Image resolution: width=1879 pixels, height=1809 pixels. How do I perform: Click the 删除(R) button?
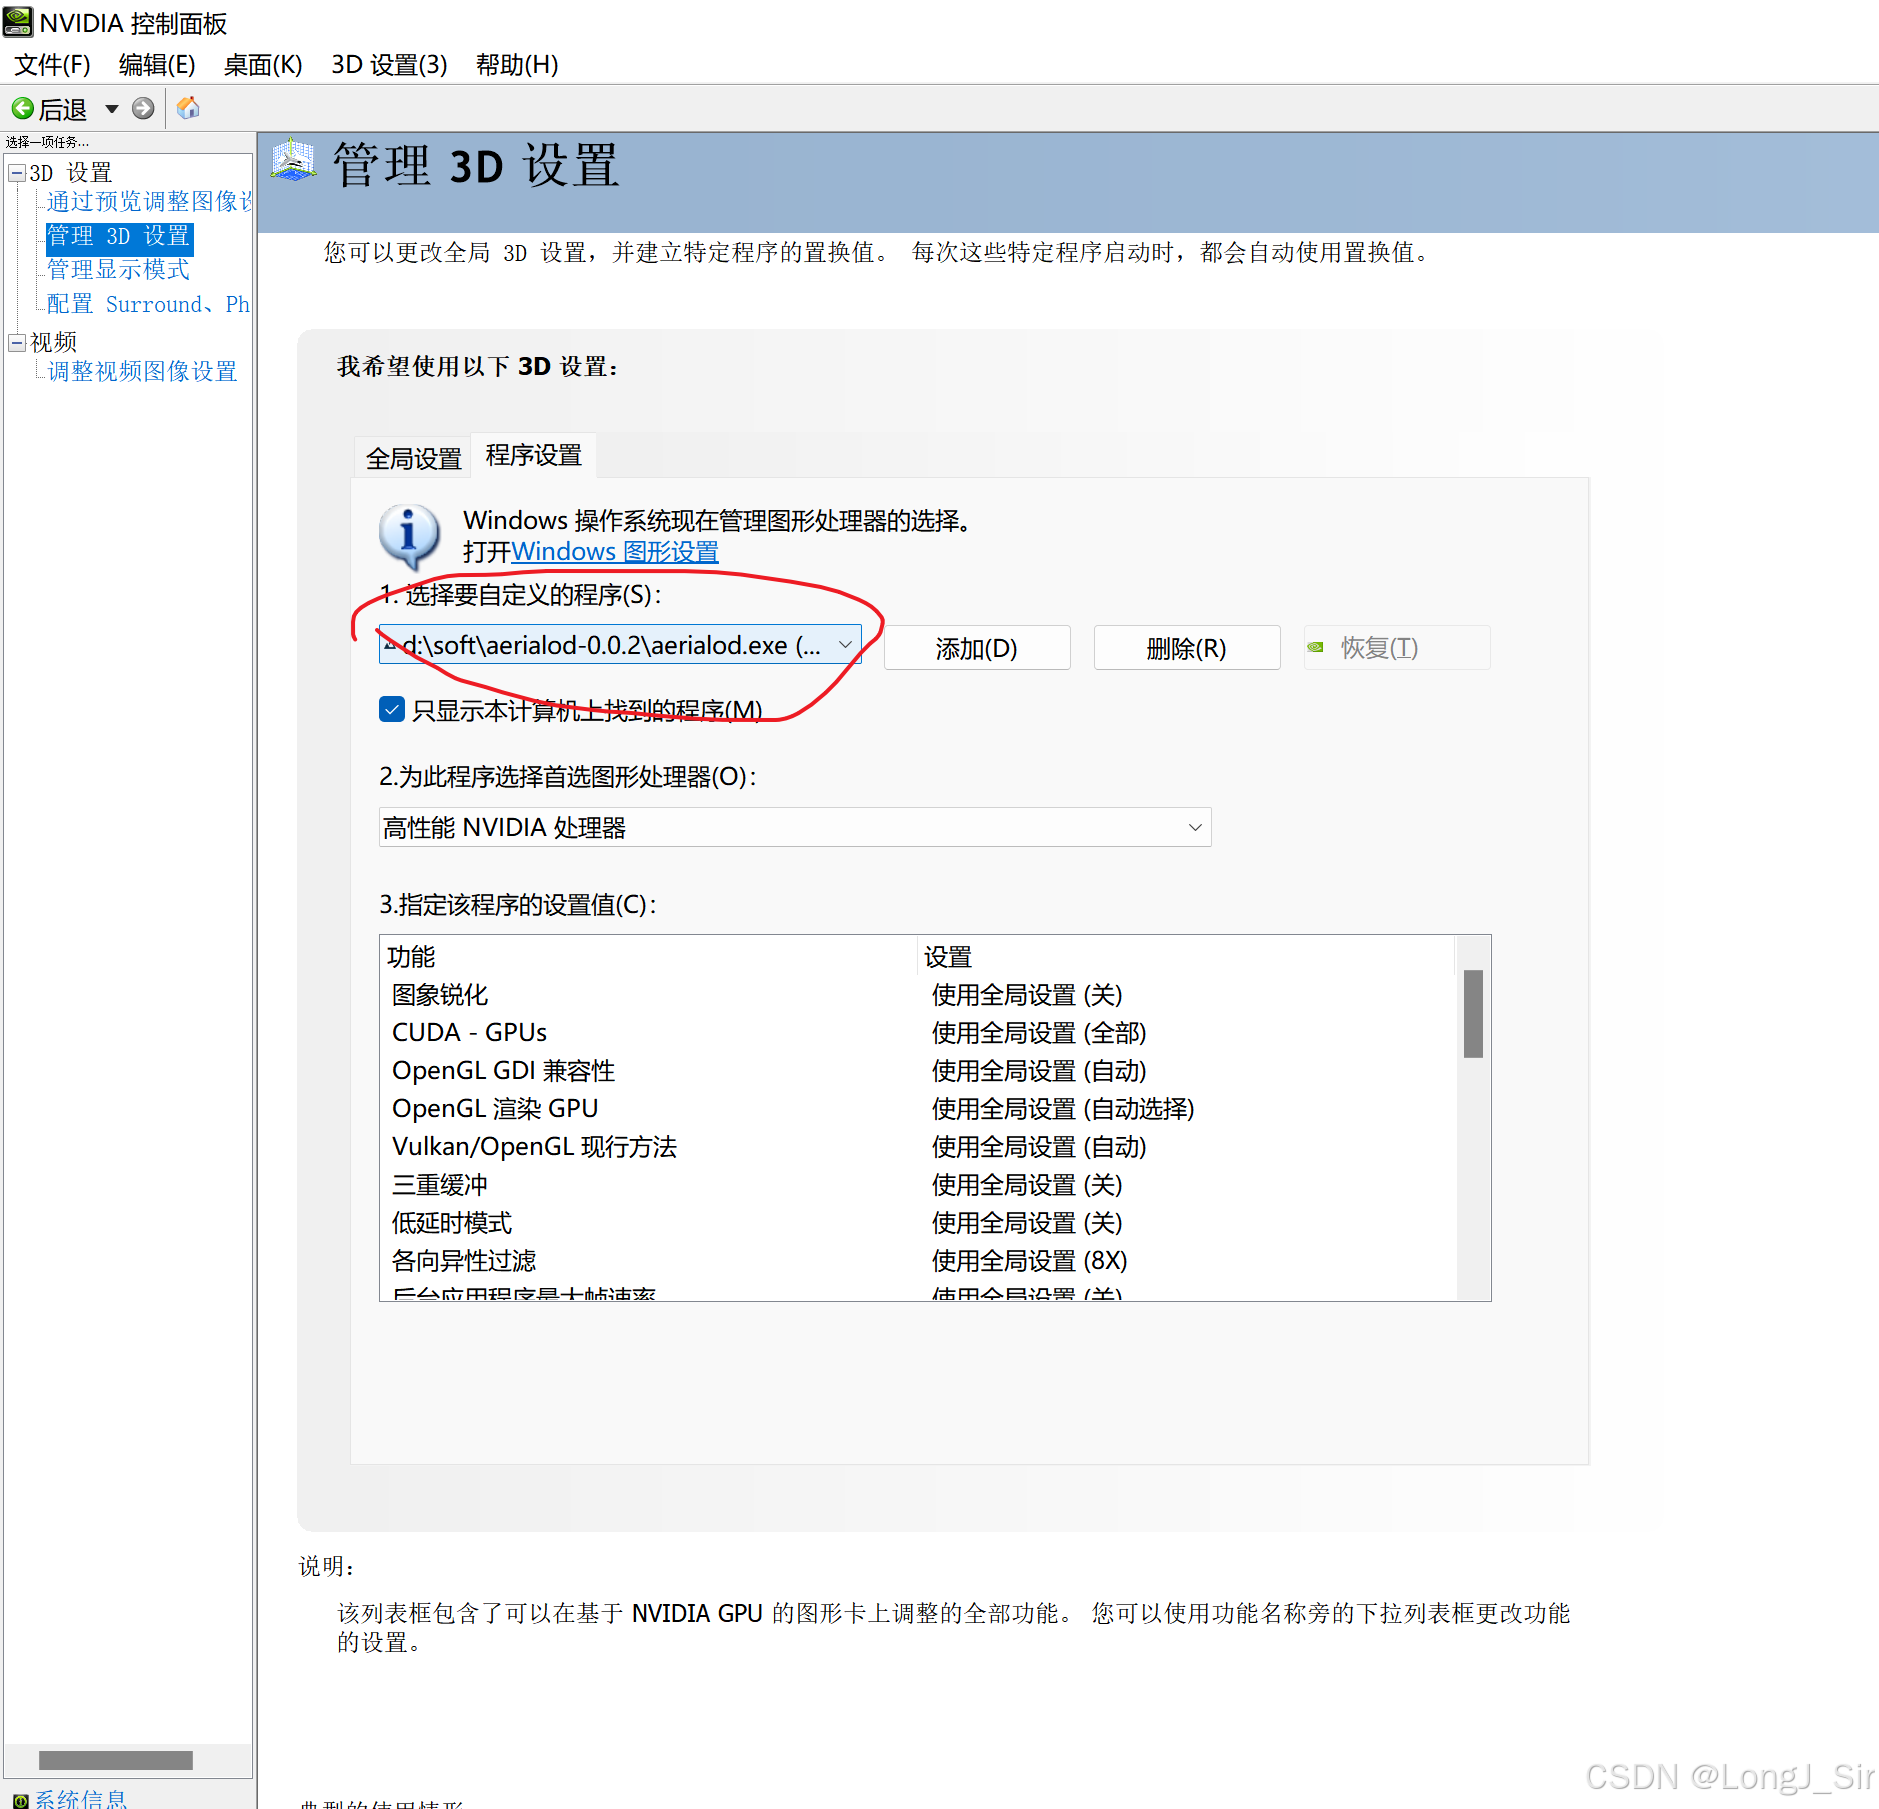(x=1187, y=648)
